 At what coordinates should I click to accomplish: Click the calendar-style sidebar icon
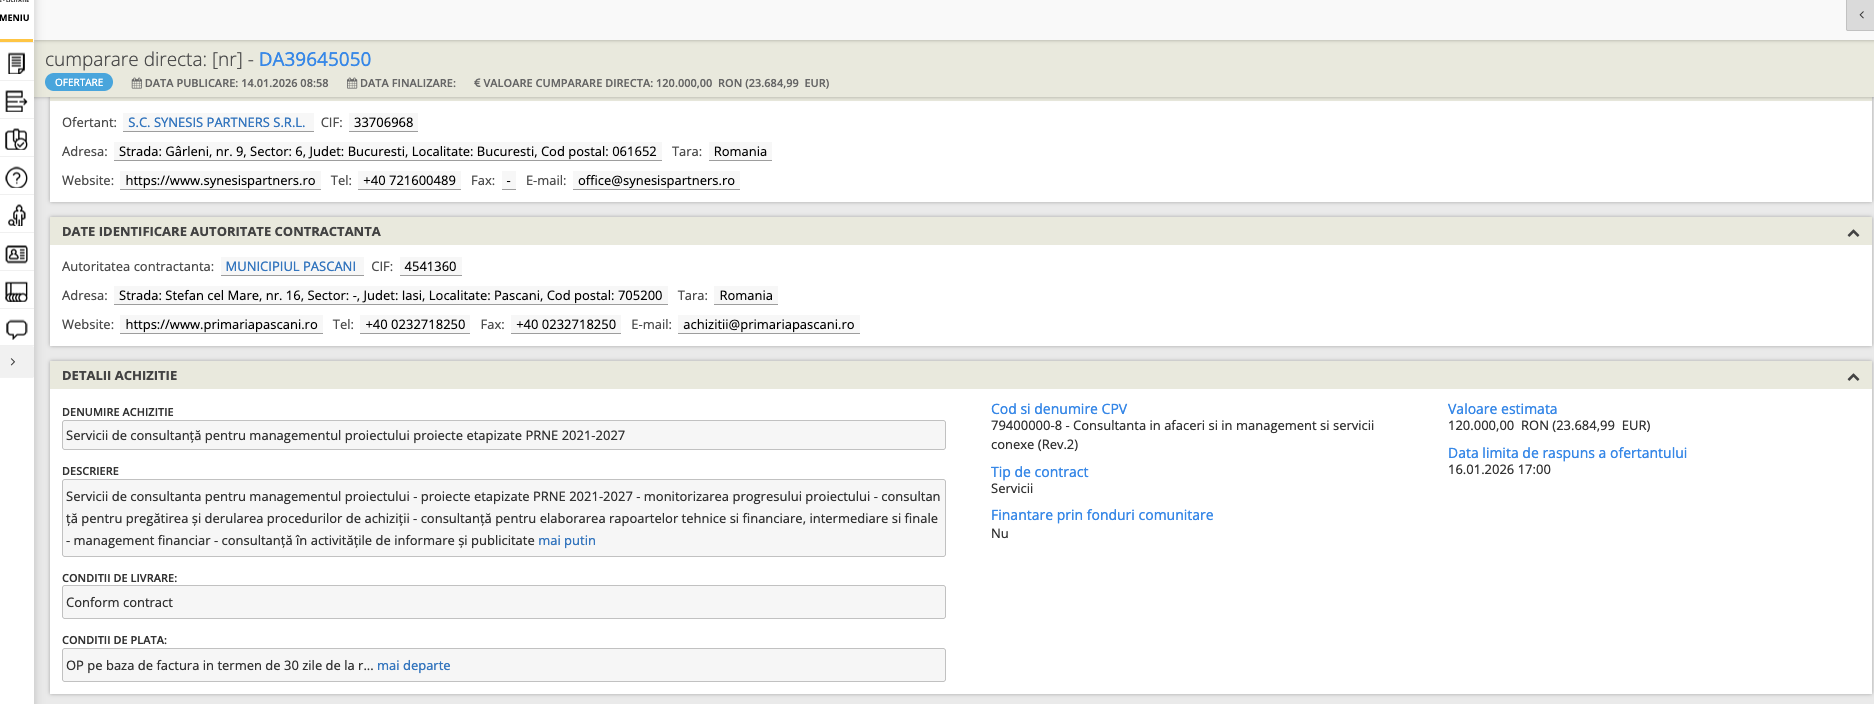[x=16, y=292]
